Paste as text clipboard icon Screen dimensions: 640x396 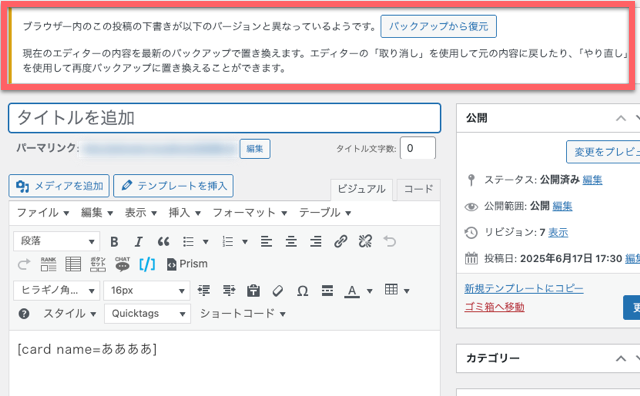[253, 291]
